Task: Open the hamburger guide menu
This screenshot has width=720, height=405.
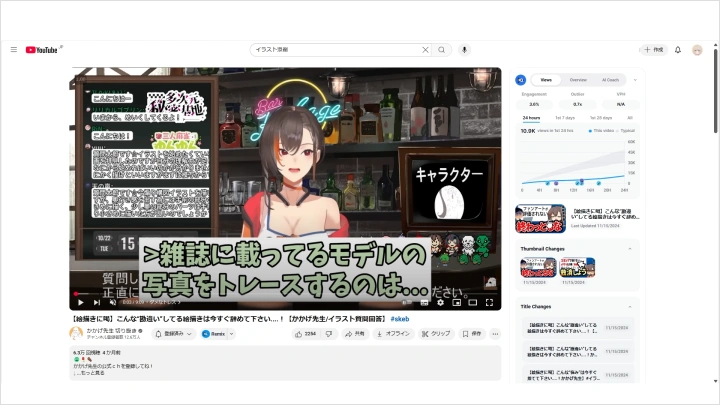Action: (x=13, y=49)
